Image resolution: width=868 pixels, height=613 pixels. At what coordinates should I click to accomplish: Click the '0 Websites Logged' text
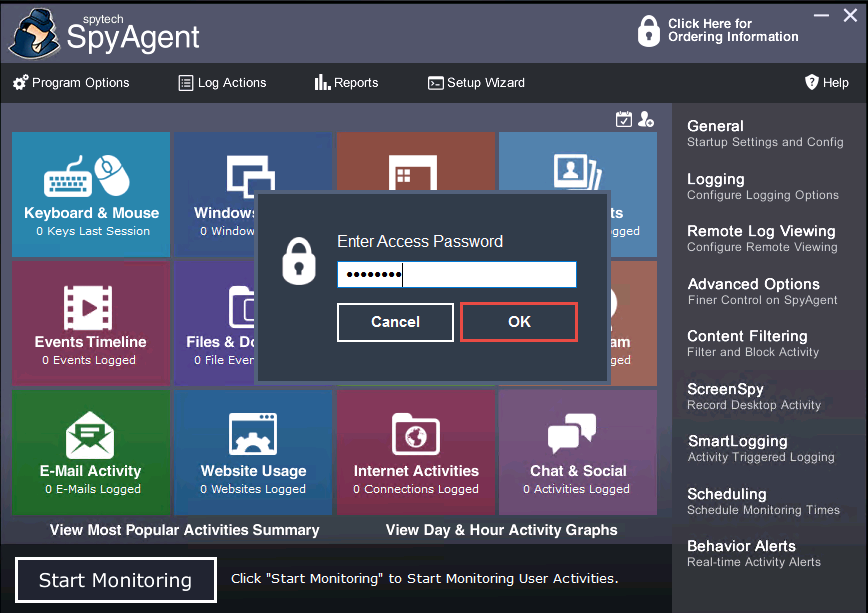coord(253,489)
